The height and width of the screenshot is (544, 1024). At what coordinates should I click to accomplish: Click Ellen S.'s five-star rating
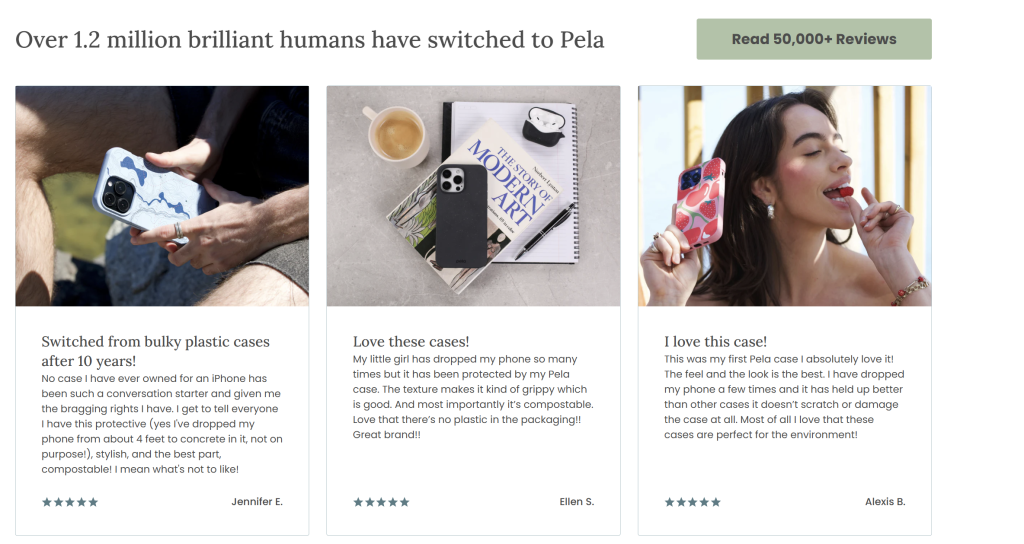tap(381, 502)
